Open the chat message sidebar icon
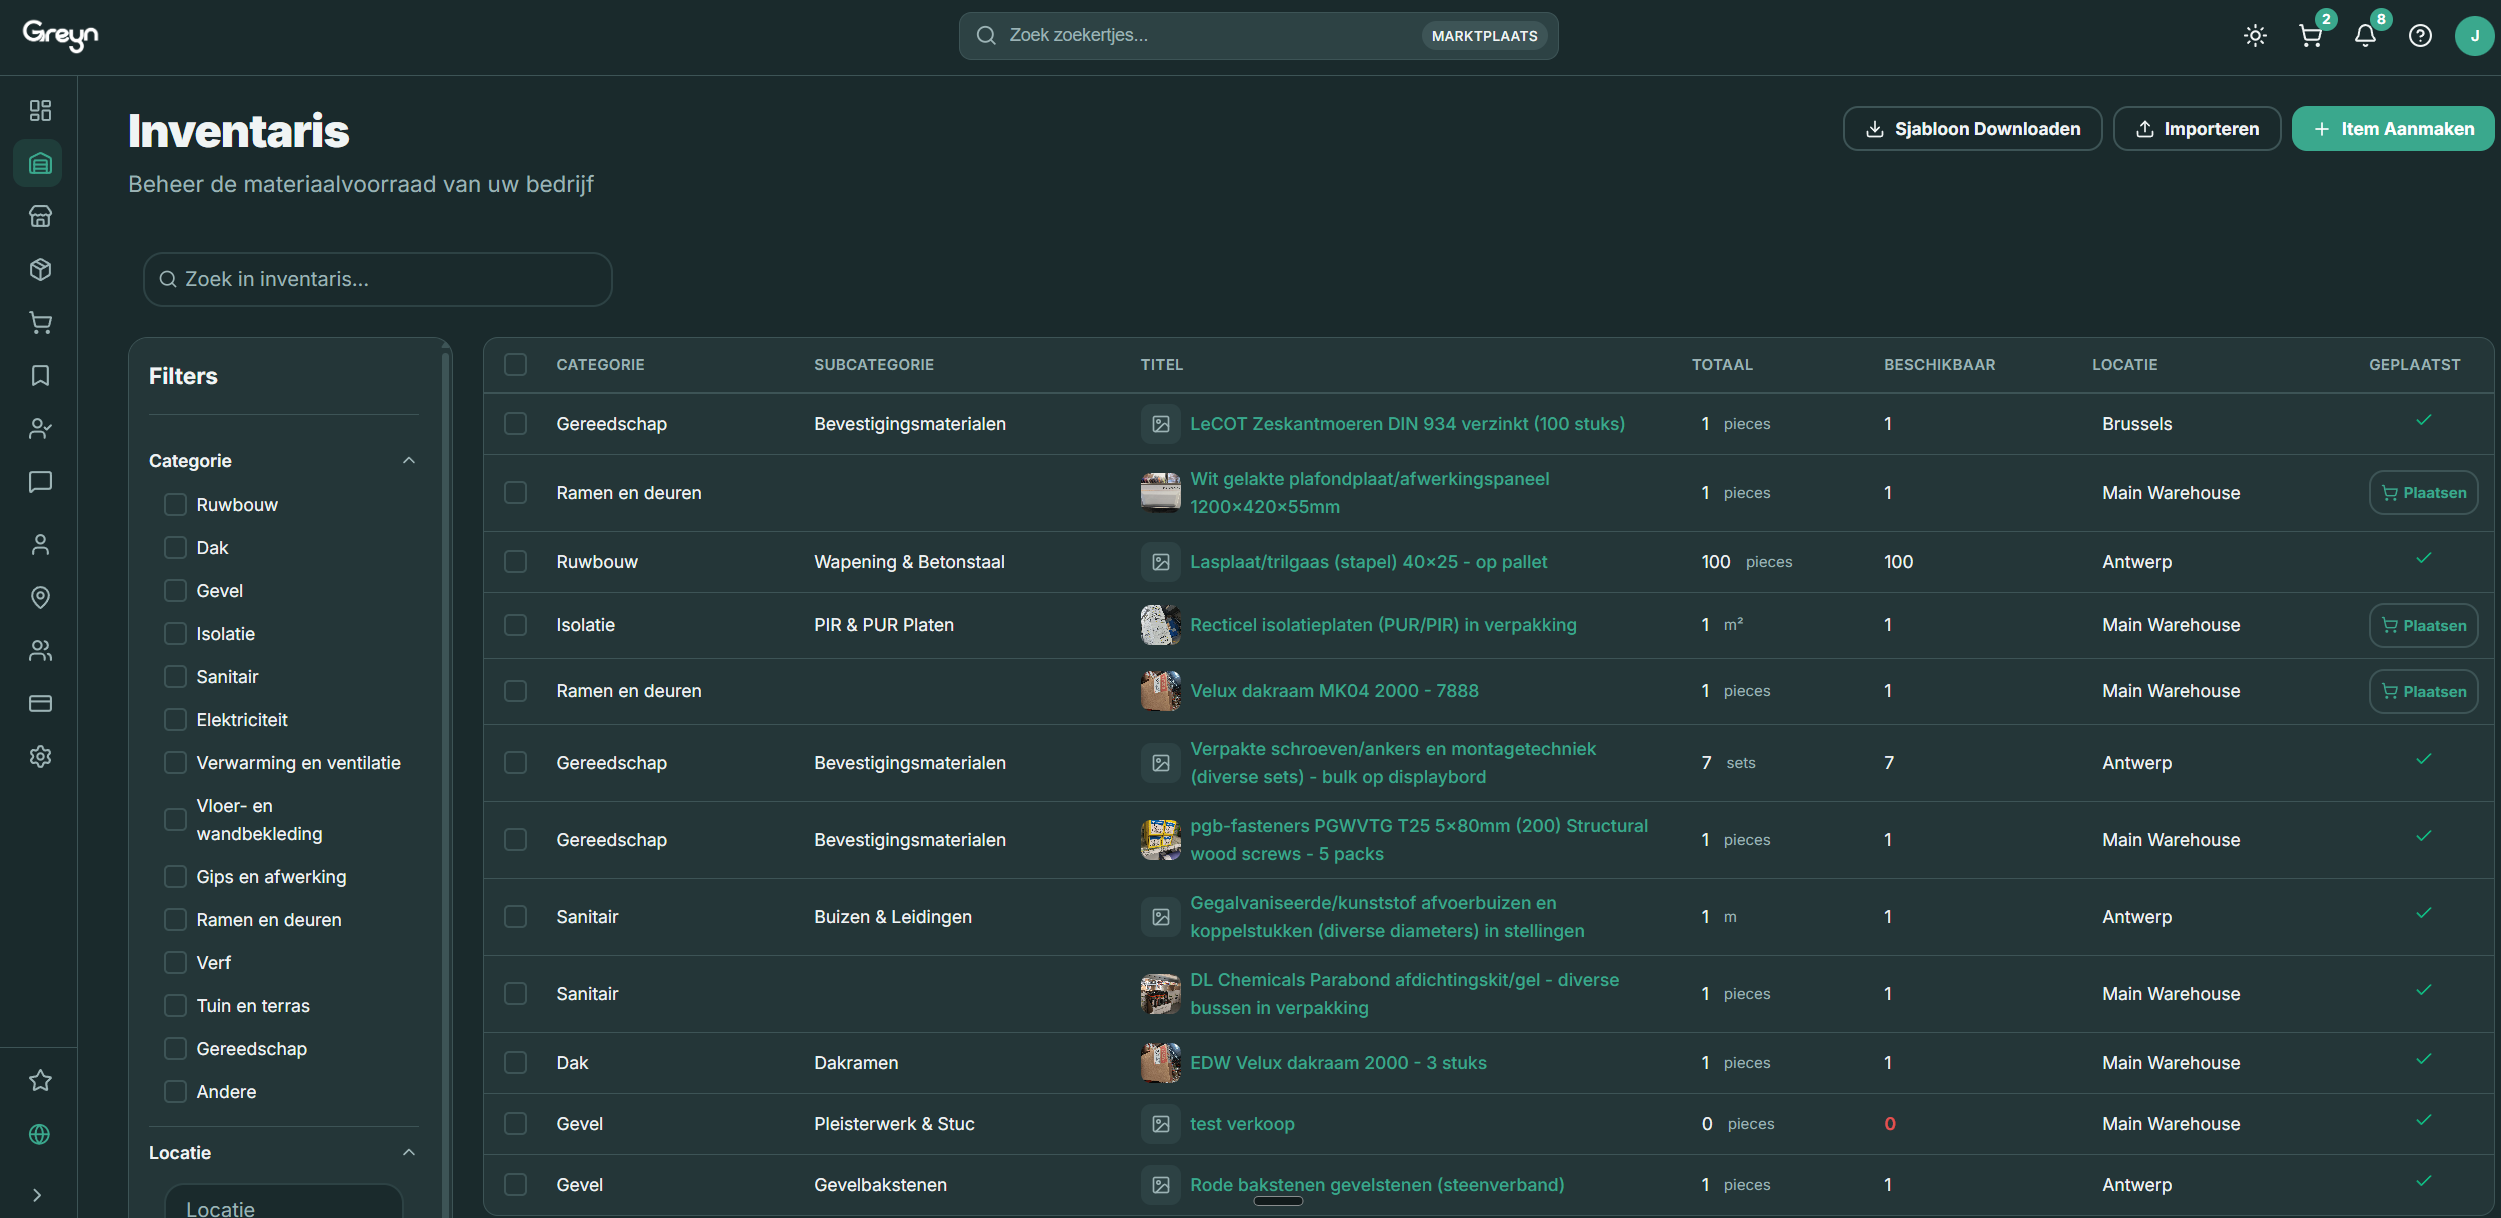 click(40, 482)
